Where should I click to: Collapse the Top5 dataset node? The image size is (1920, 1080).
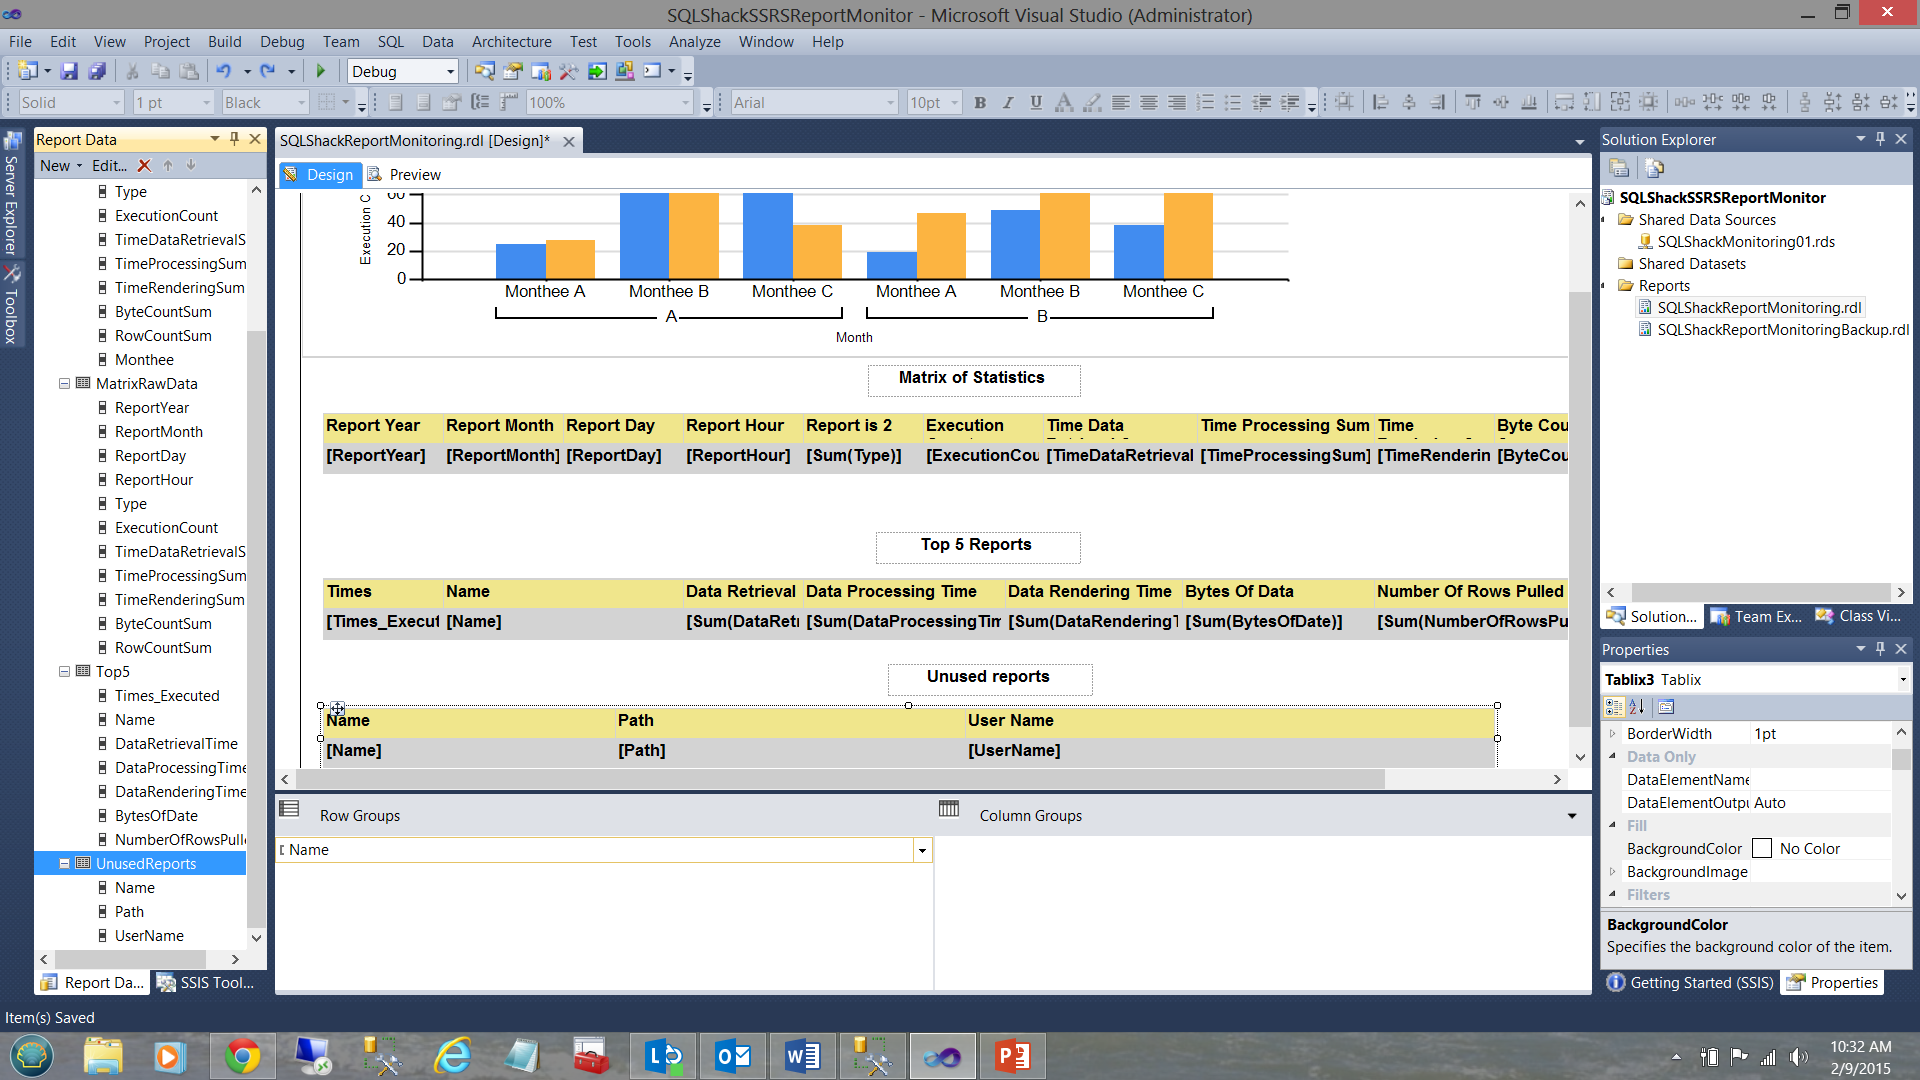(65, 671)
